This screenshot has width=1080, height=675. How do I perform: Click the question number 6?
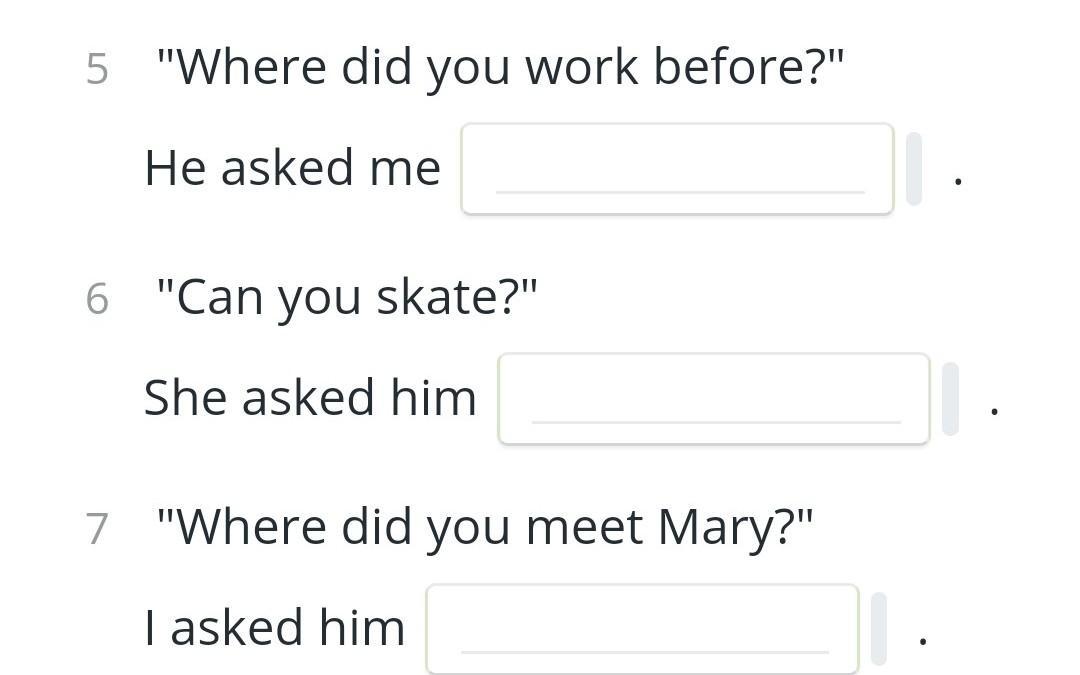click(97, 299)
